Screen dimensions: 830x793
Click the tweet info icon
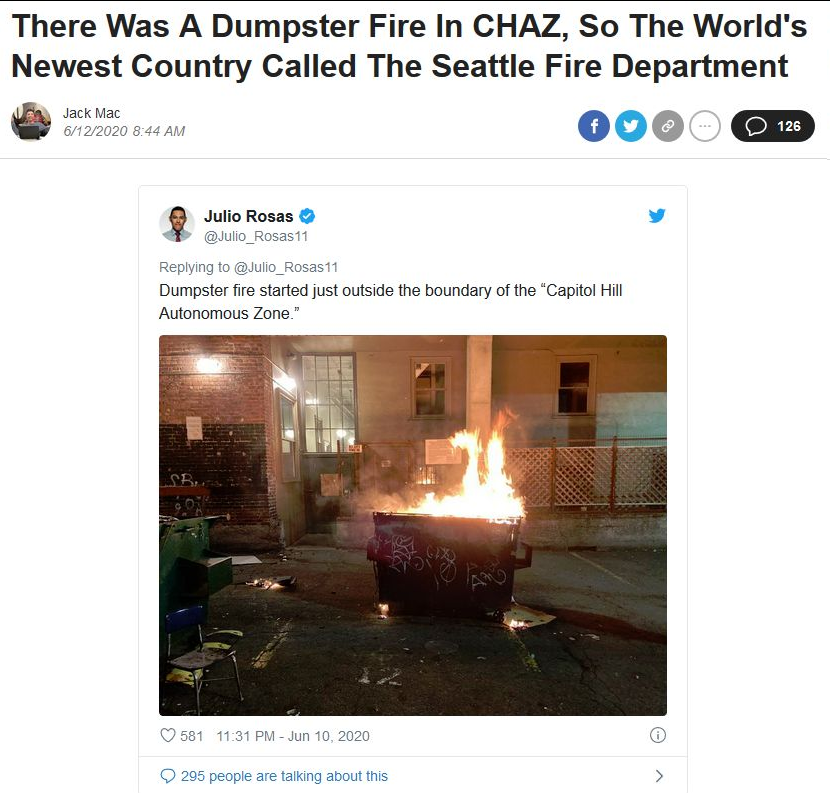(657, 735)
